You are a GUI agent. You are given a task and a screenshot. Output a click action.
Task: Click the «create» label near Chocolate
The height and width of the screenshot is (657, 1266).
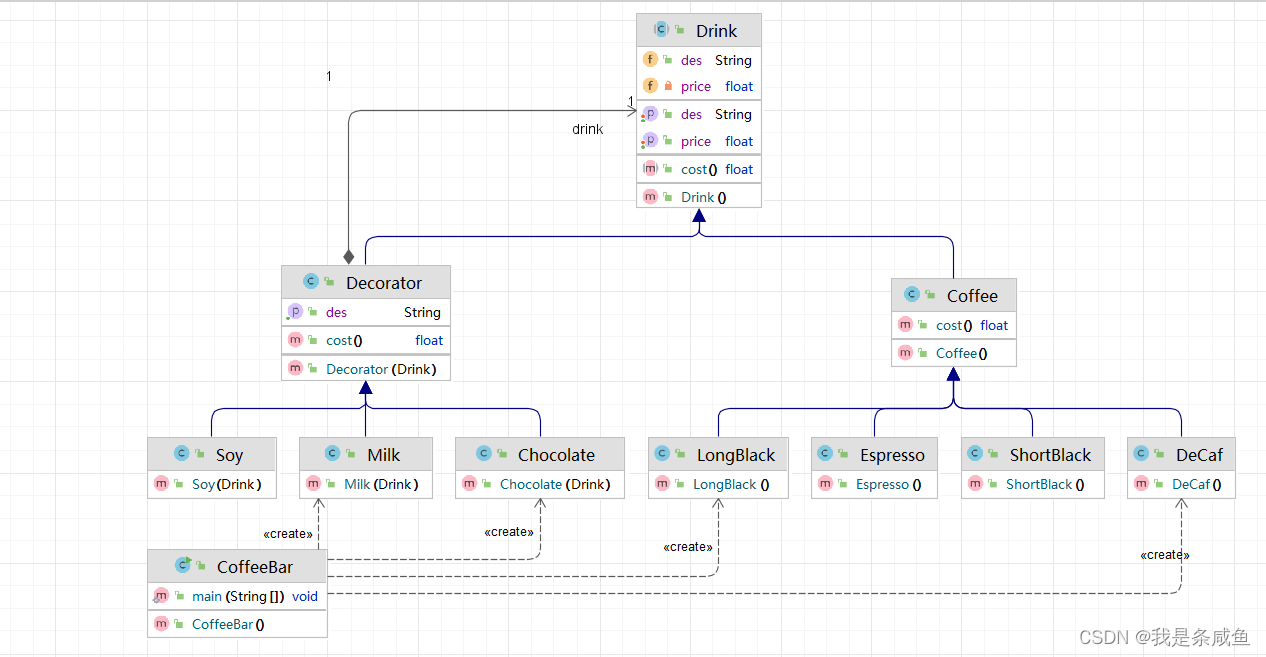pos(509,532)
